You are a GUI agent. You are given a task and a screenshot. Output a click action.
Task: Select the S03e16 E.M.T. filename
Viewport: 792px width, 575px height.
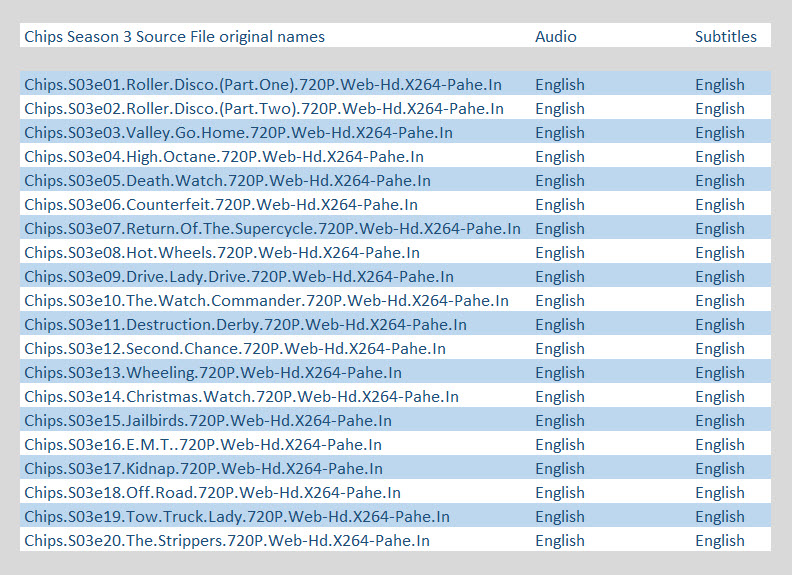tap(203, 445)
